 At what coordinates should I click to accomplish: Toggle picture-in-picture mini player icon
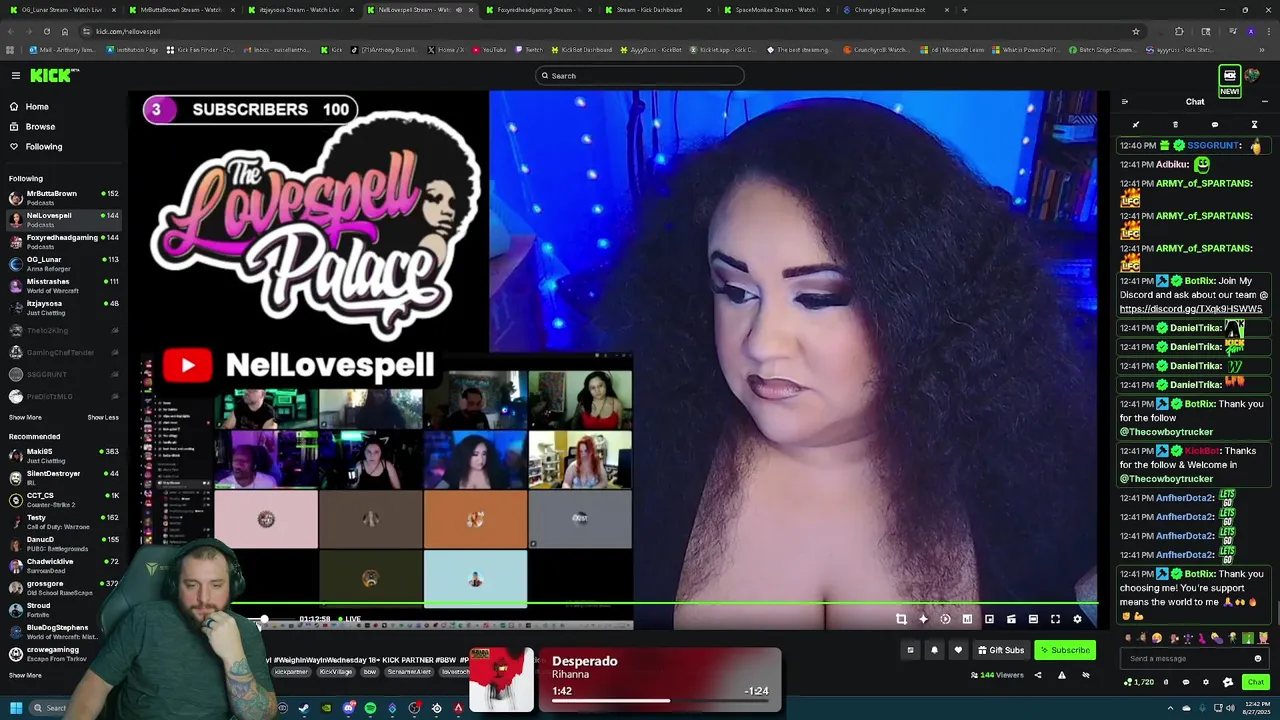989,619
